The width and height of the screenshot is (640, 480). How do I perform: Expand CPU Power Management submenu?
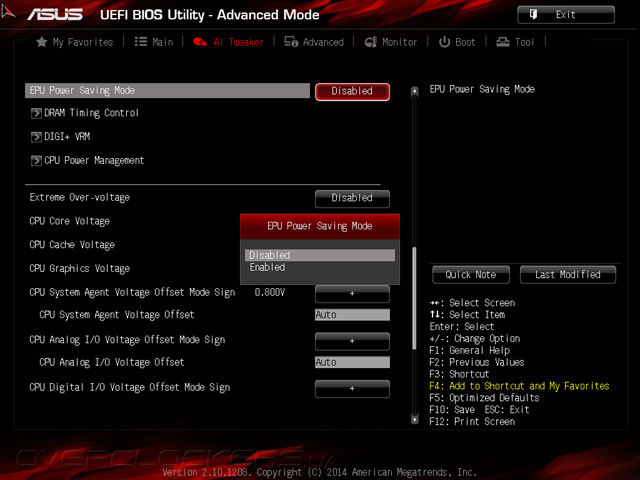coord(88,160)
